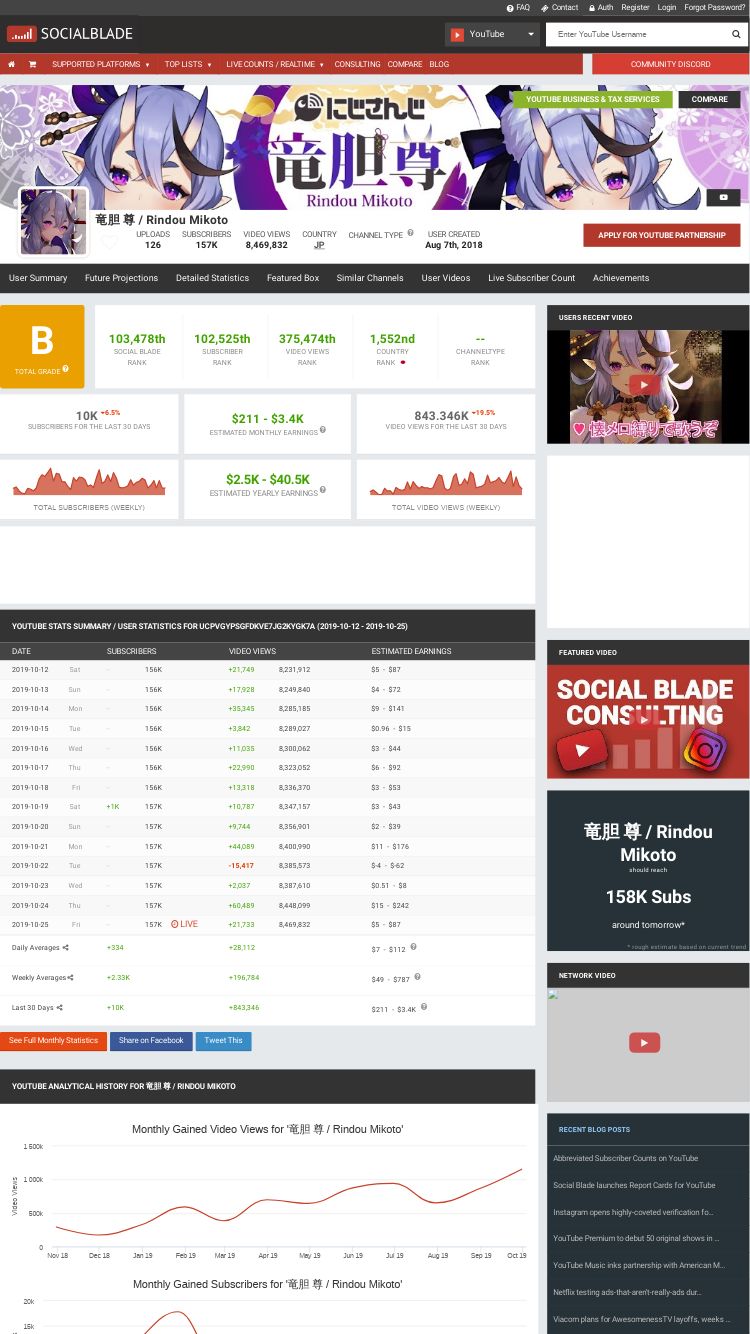Click the heart favorite icon under channel name
Image resolution: width=750 pixels, height=1334 pixels.
[109, 242]
